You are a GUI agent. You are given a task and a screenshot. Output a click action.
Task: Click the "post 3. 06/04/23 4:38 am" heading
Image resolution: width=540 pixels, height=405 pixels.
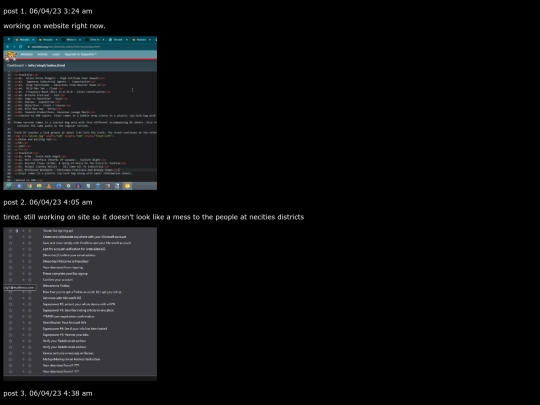point(48,393)
